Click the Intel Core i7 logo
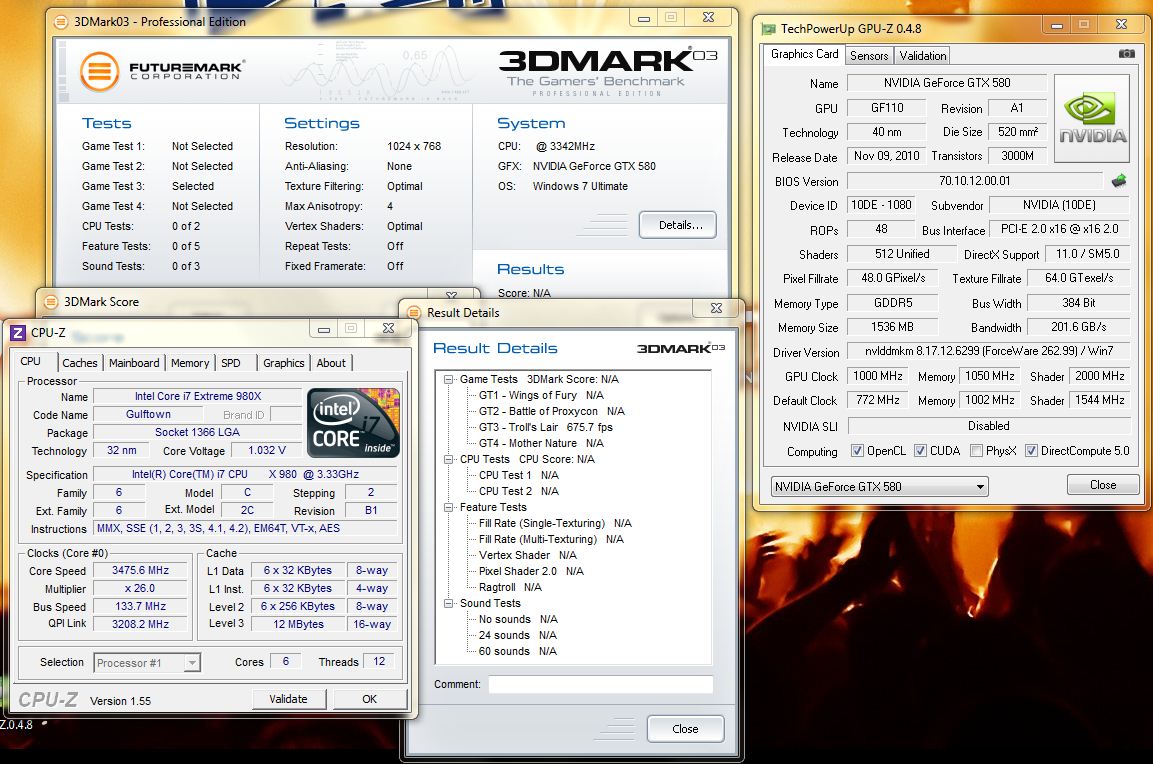Image resolution: width=1153 pixels, height=764 pixels. [354, 422]
